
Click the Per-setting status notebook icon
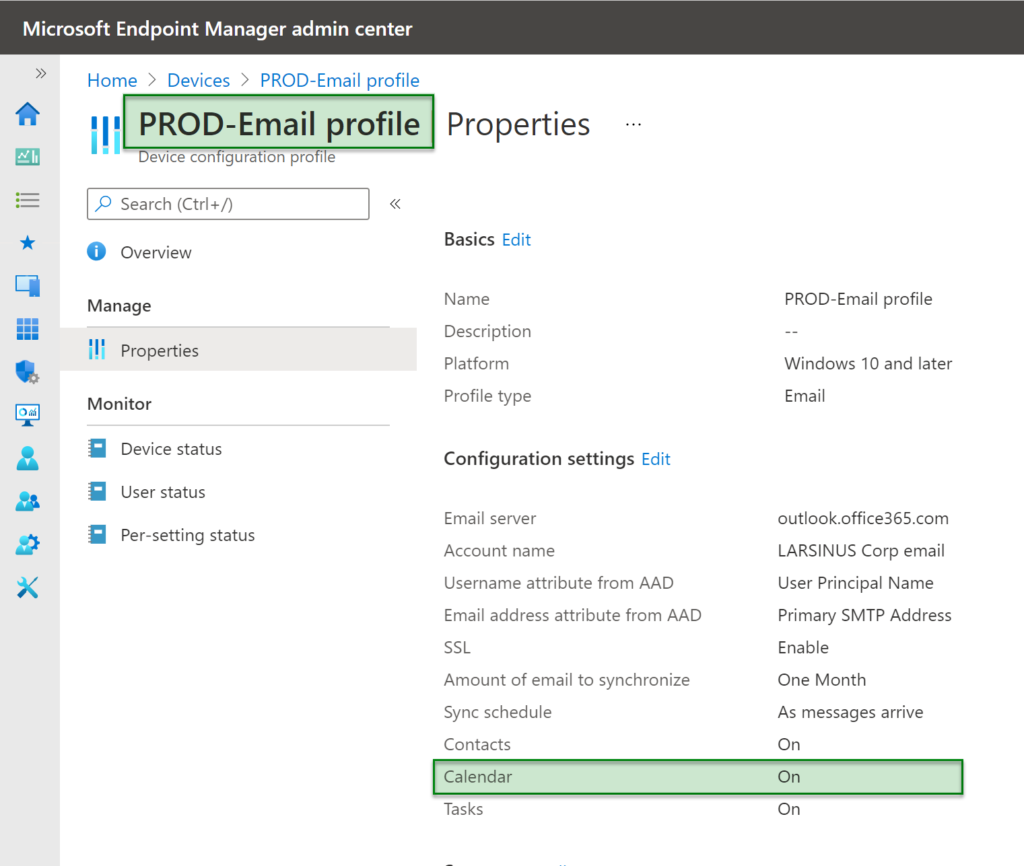click(x=97, y=534)
